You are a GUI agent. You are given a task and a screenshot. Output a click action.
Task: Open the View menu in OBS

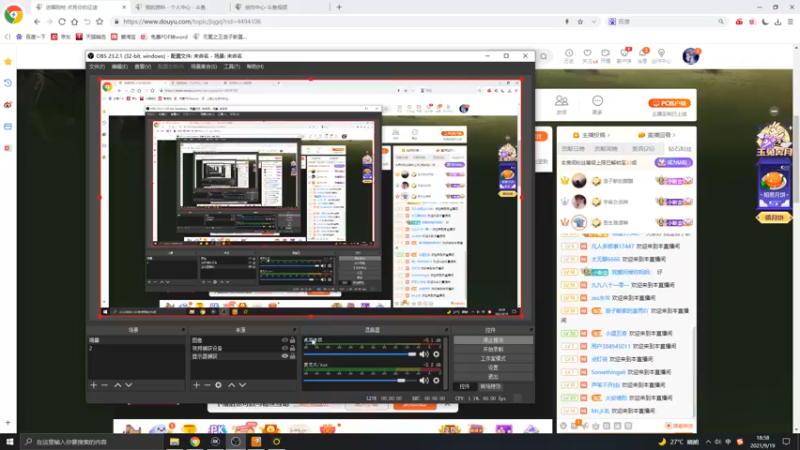click(x=142, y=66)
